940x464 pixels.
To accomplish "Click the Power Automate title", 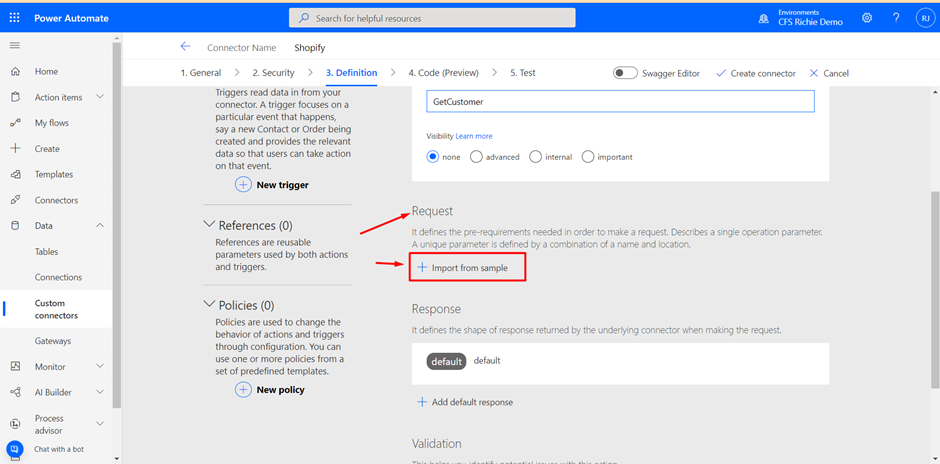I will (71, 18).
